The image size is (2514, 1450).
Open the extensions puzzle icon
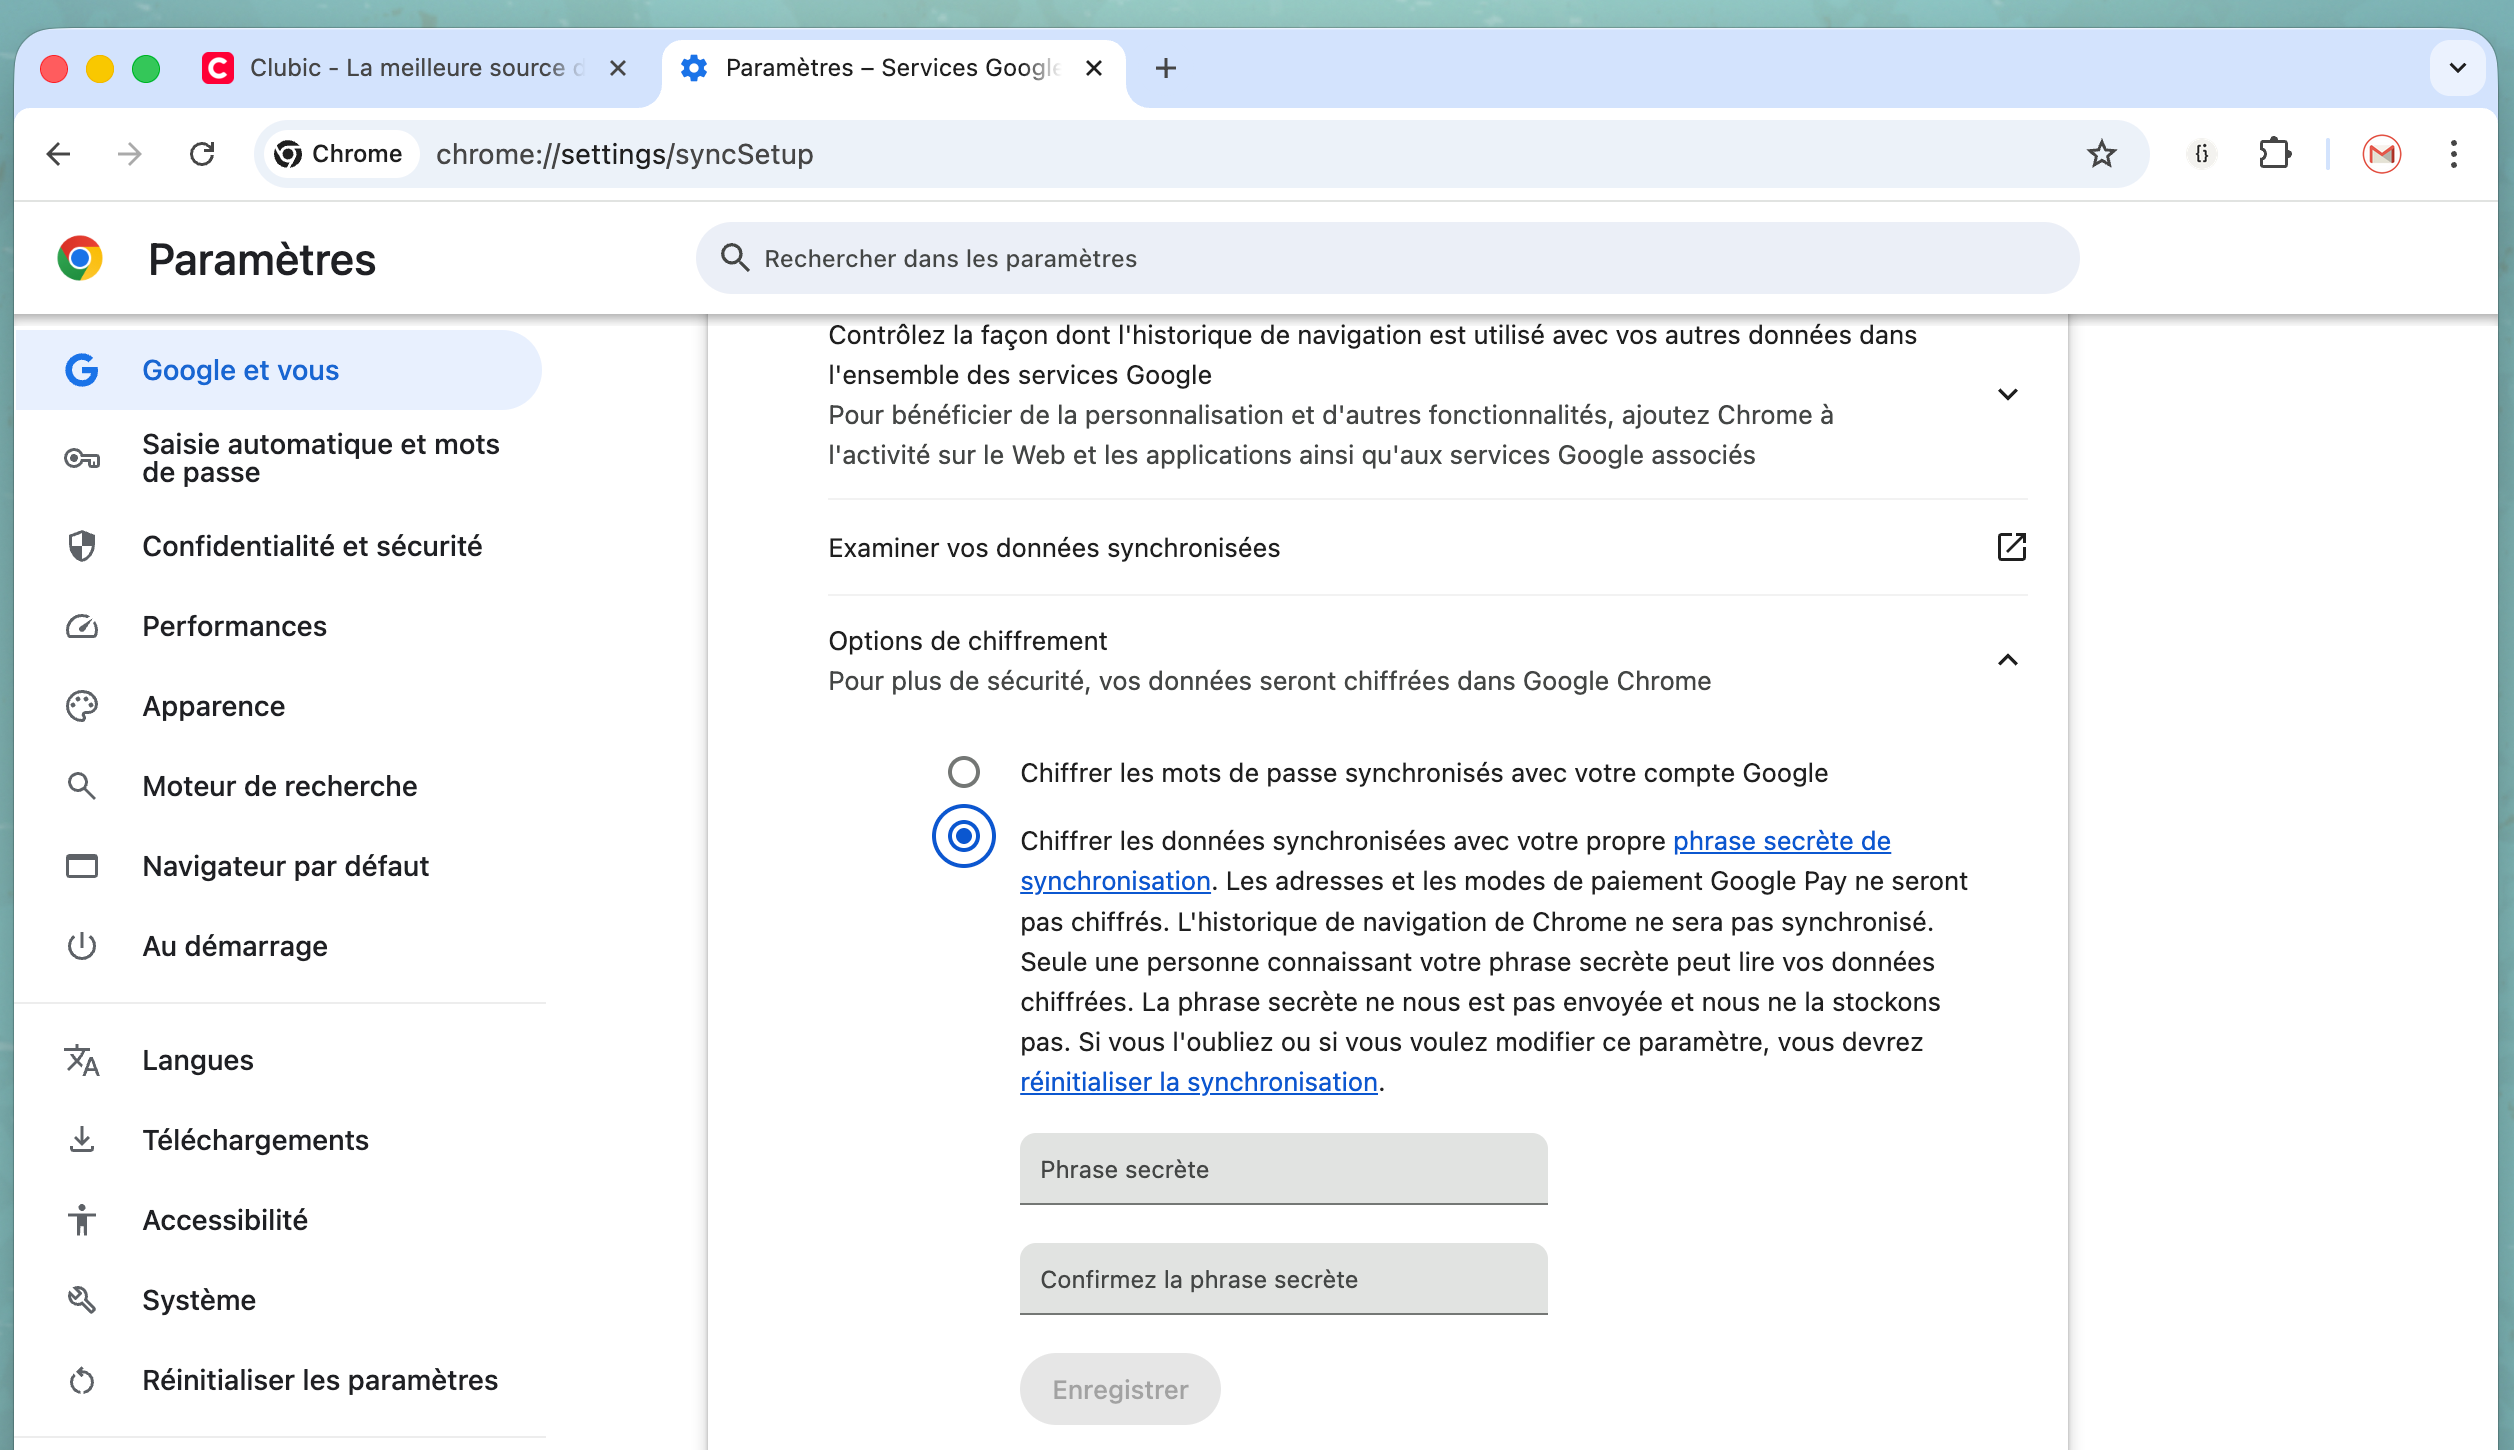[2274, 153]
